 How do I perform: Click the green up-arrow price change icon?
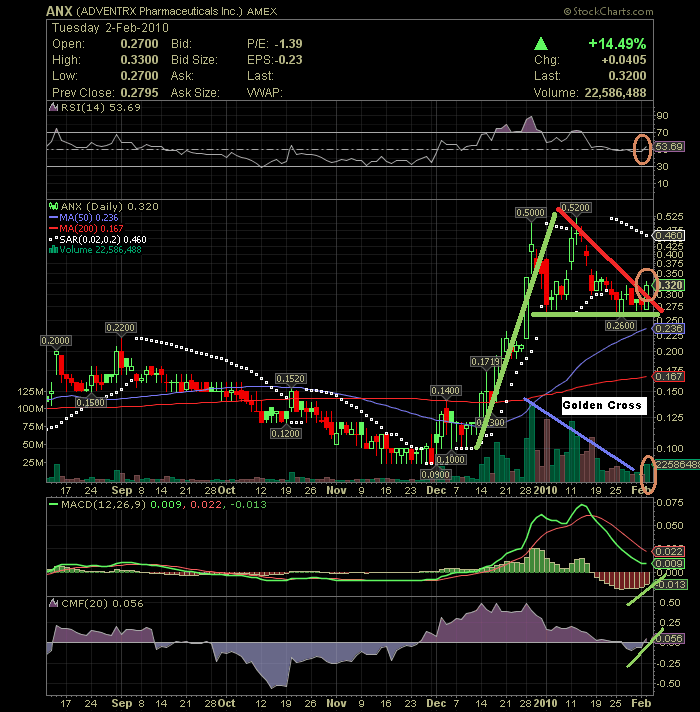coord(541,44)
